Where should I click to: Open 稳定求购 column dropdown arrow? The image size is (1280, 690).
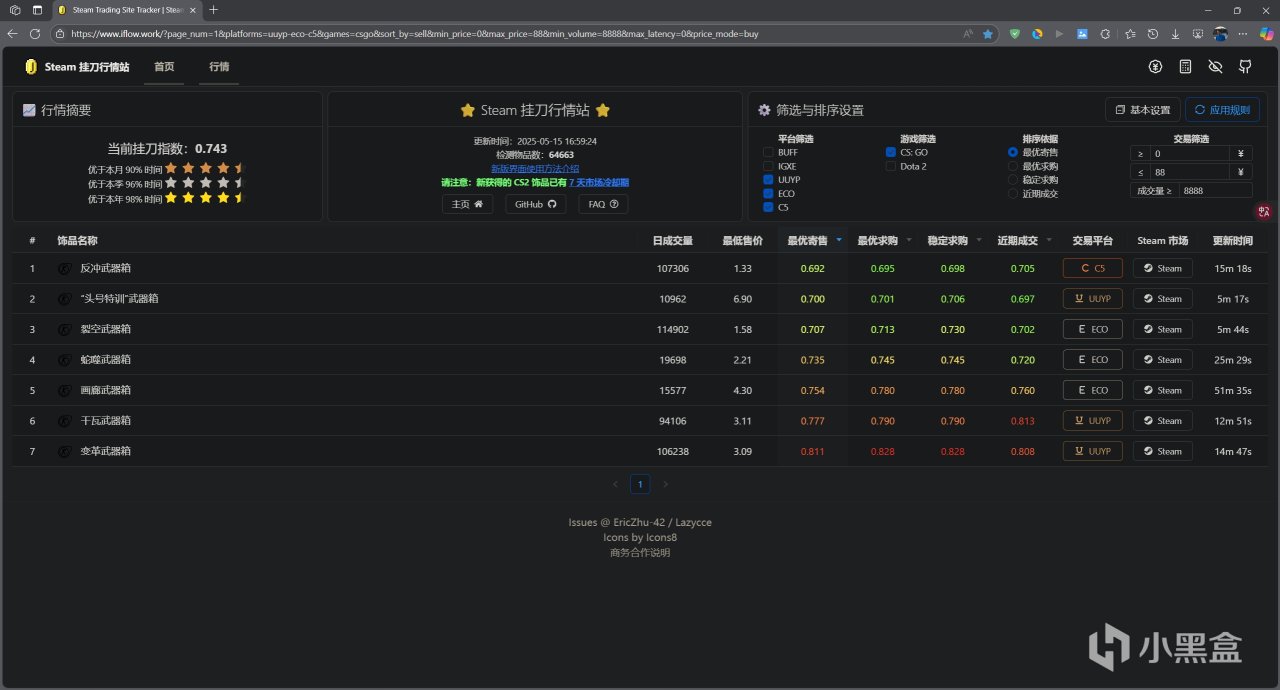click(979, 240)
